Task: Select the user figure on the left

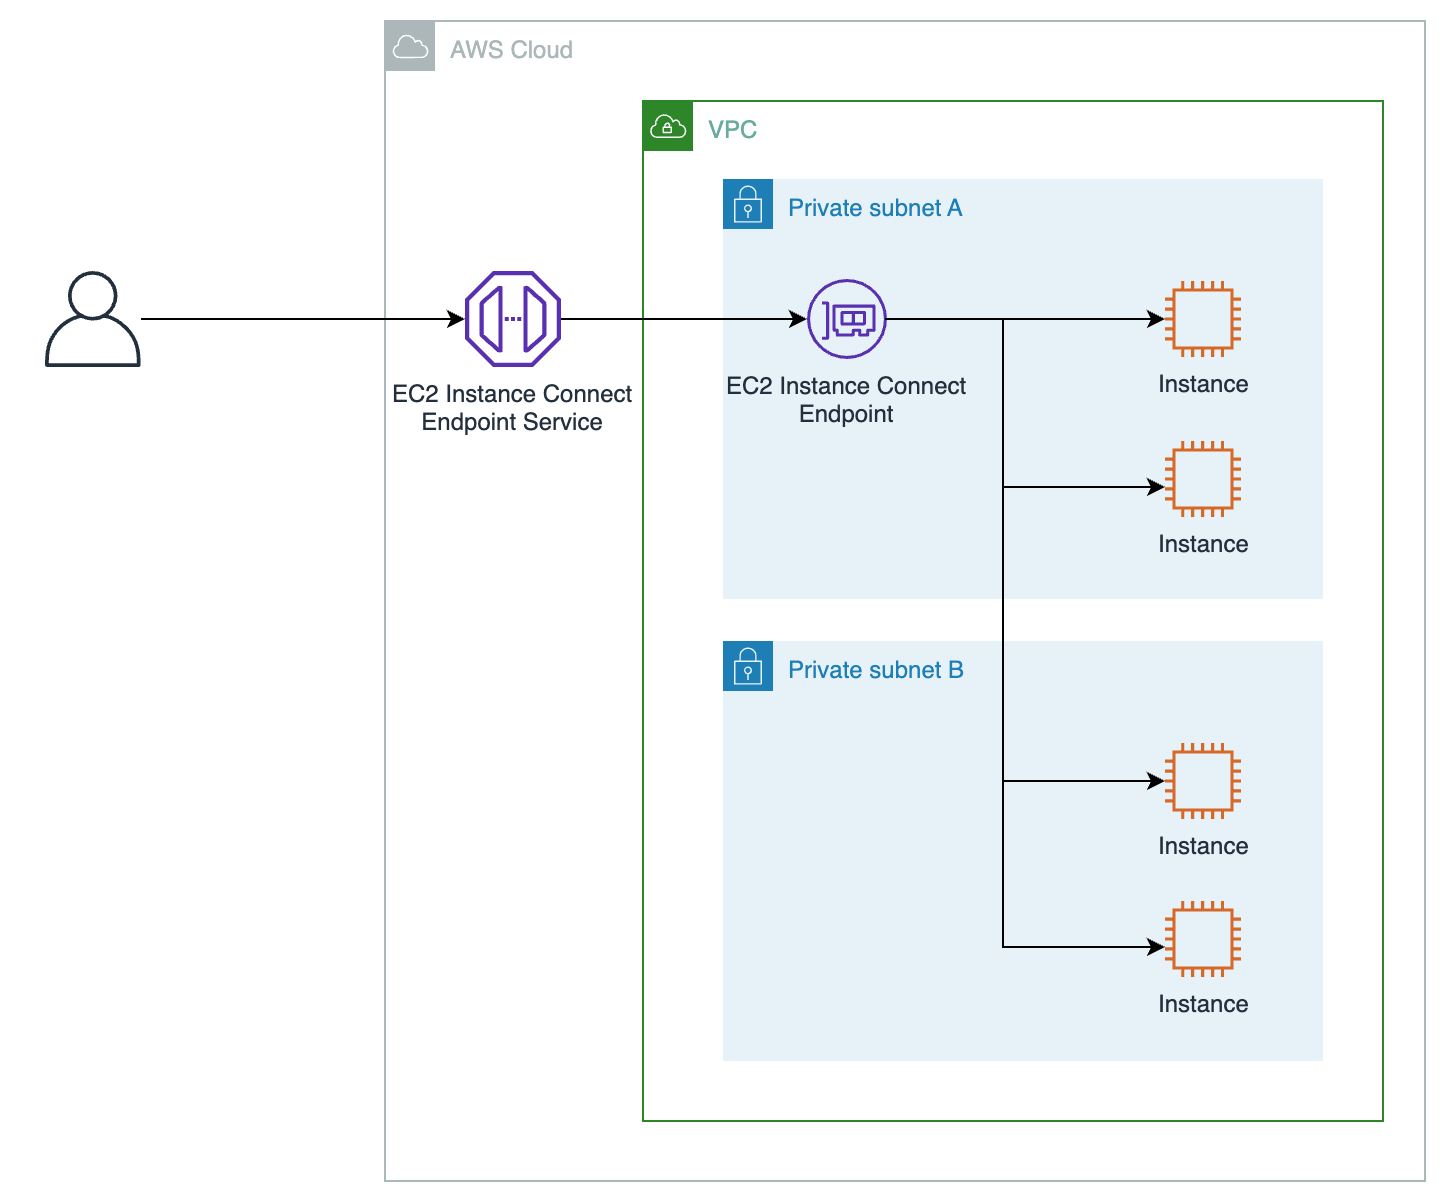Action: (x=92, y=320)
